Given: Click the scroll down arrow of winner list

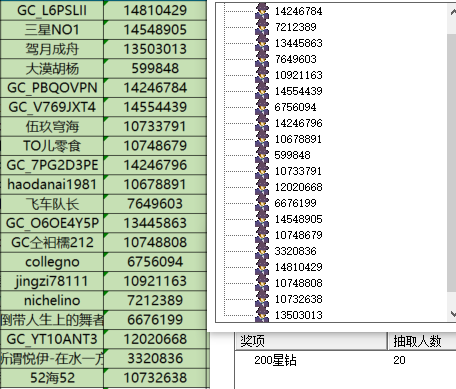Looking at the screenshot, I should coord(453,314).
